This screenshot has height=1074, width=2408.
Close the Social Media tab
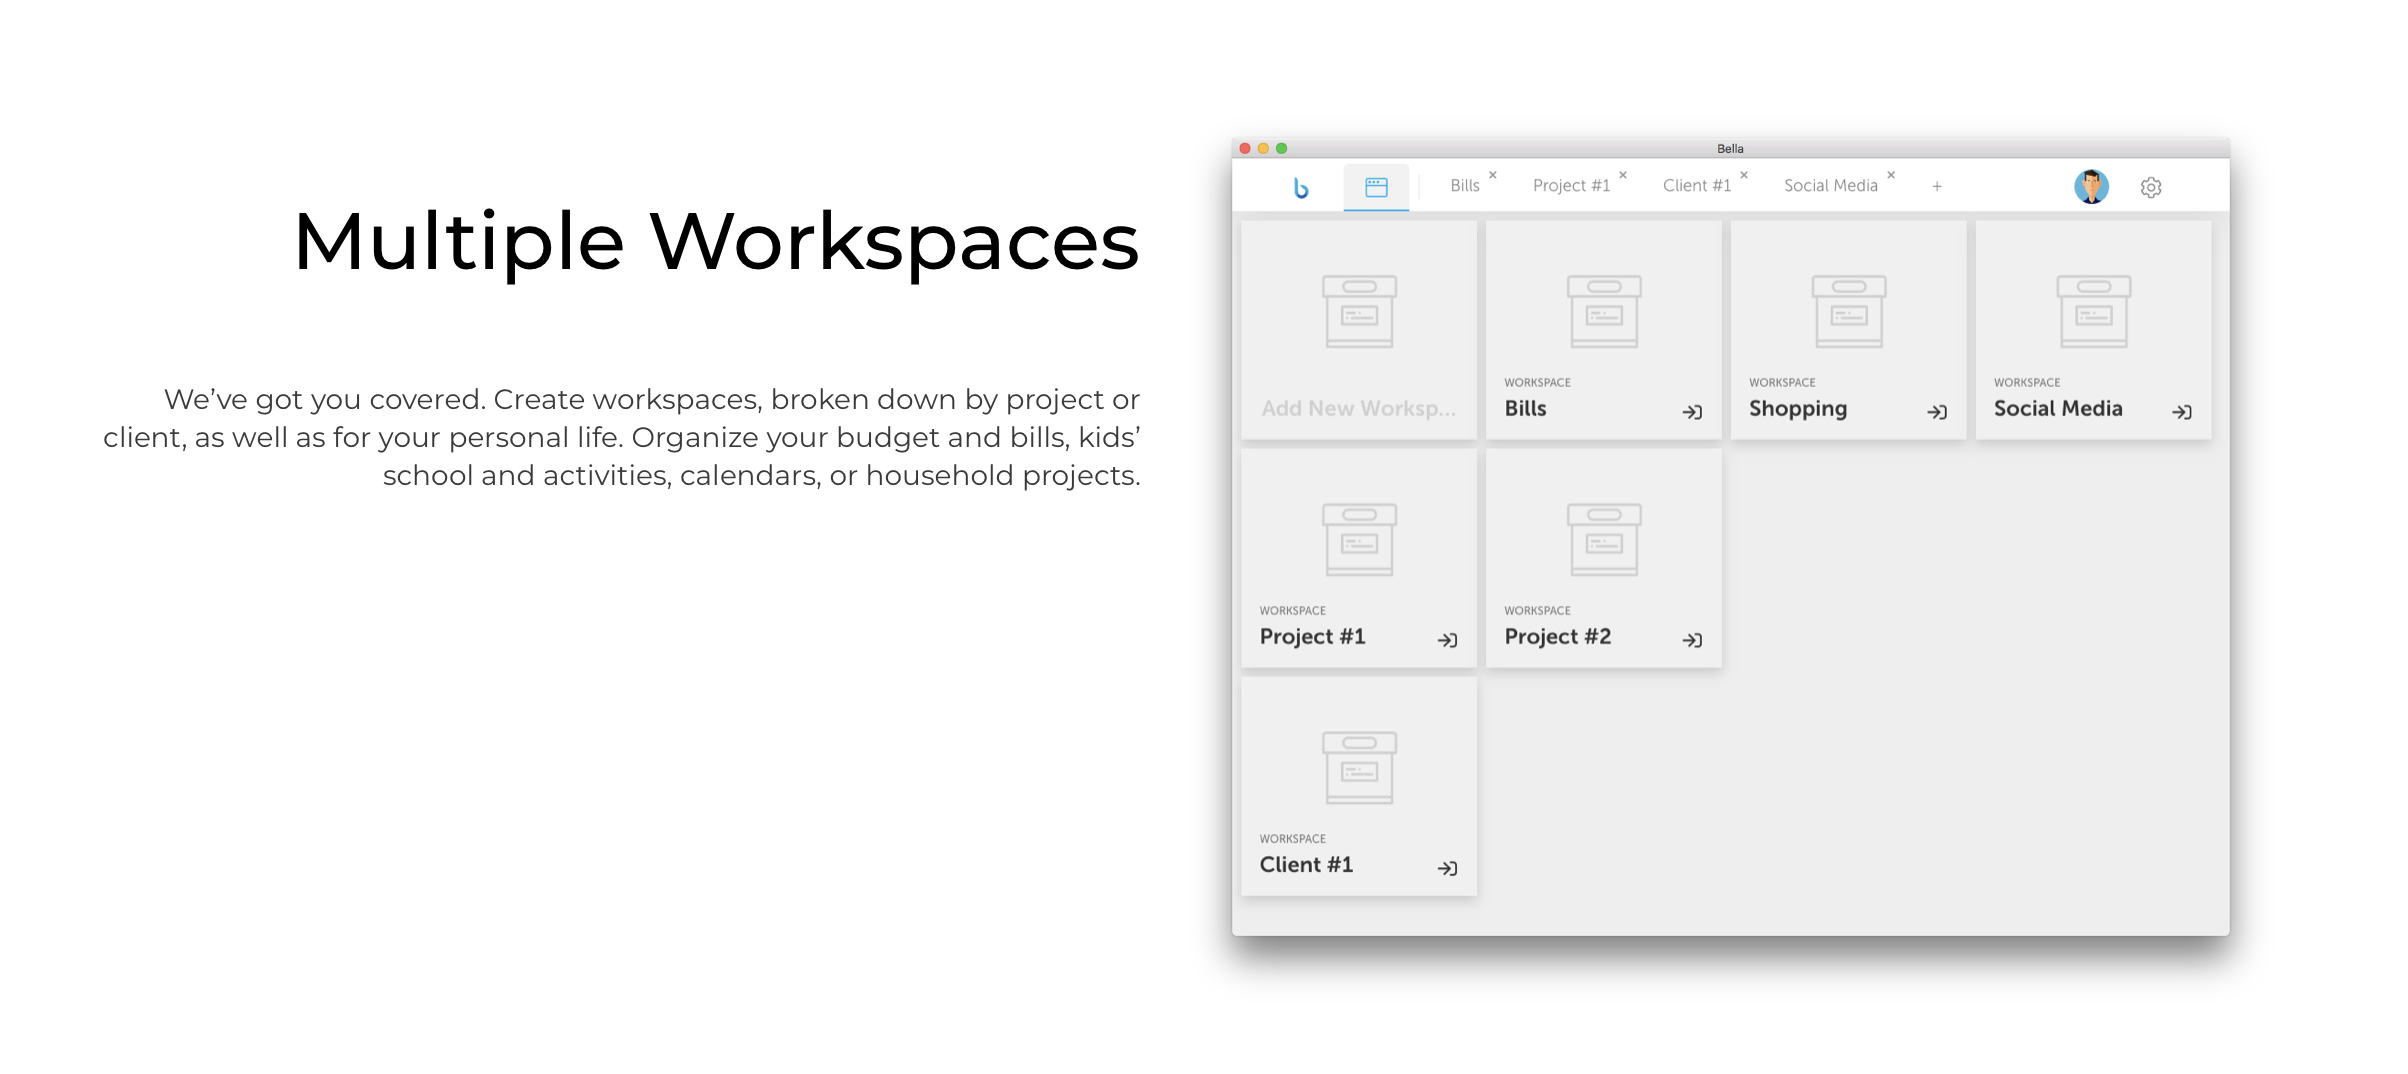click(1891, 174)
